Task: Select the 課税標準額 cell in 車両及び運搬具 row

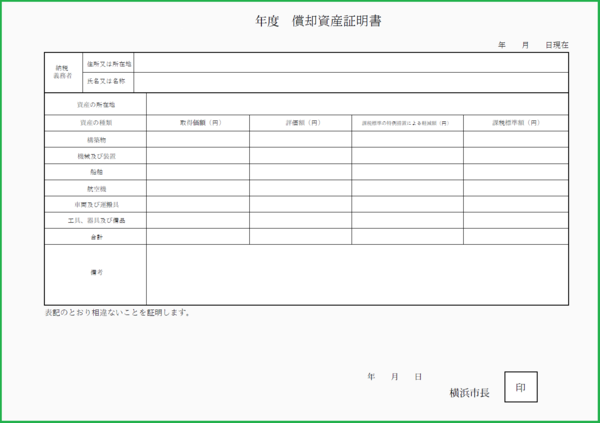Action: coord(516,204)
